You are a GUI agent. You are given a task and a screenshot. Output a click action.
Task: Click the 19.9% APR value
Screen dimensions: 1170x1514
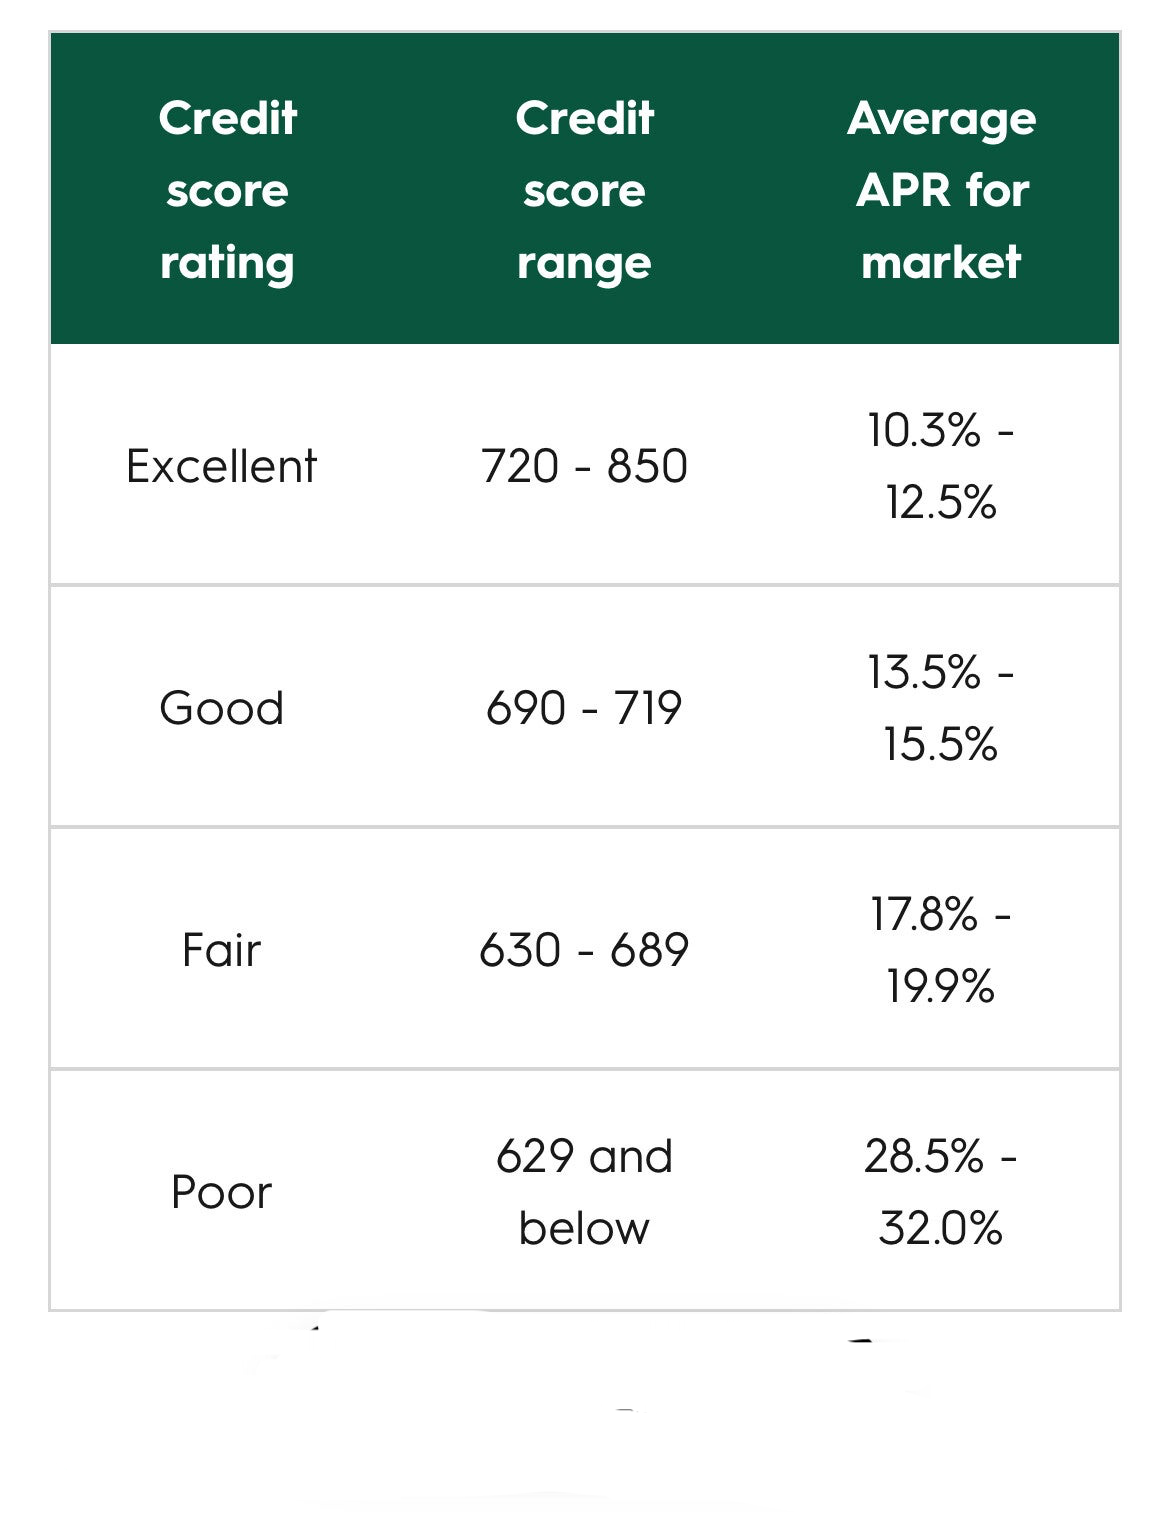pyautogui.click(x=941, y=986)
